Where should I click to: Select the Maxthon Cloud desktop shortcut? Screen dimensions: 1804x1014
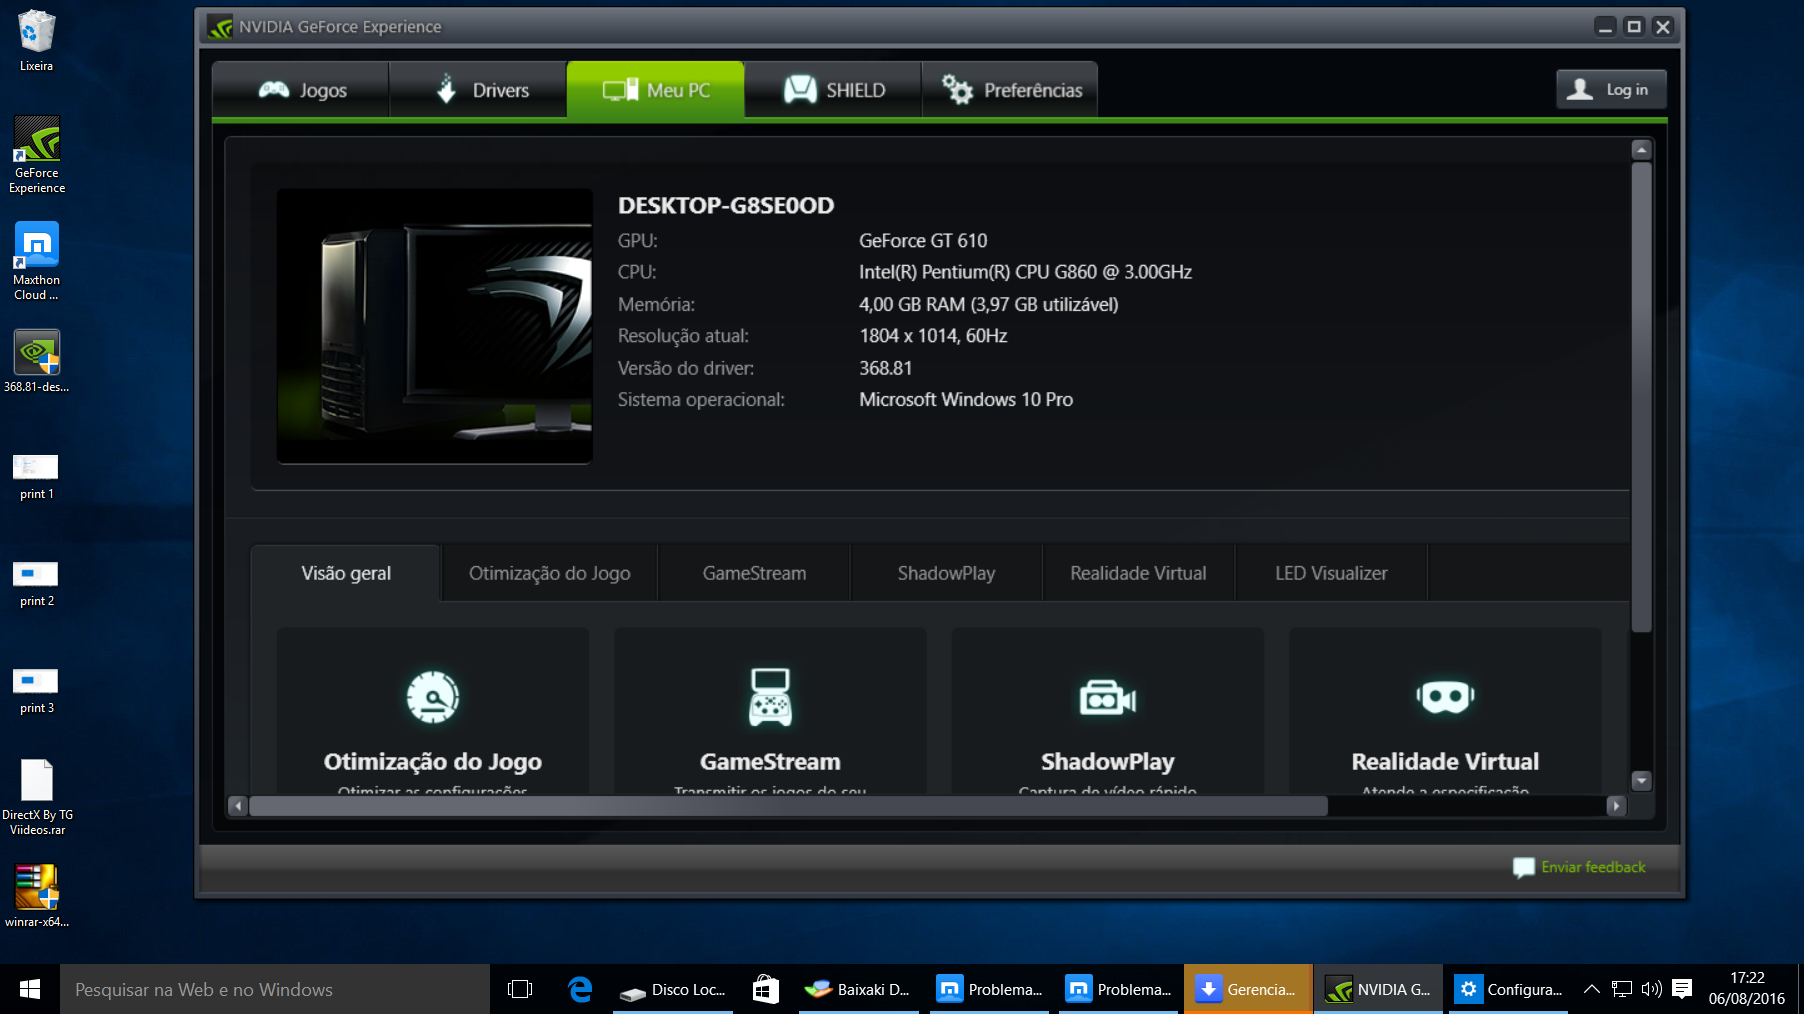tap(37, 261)
